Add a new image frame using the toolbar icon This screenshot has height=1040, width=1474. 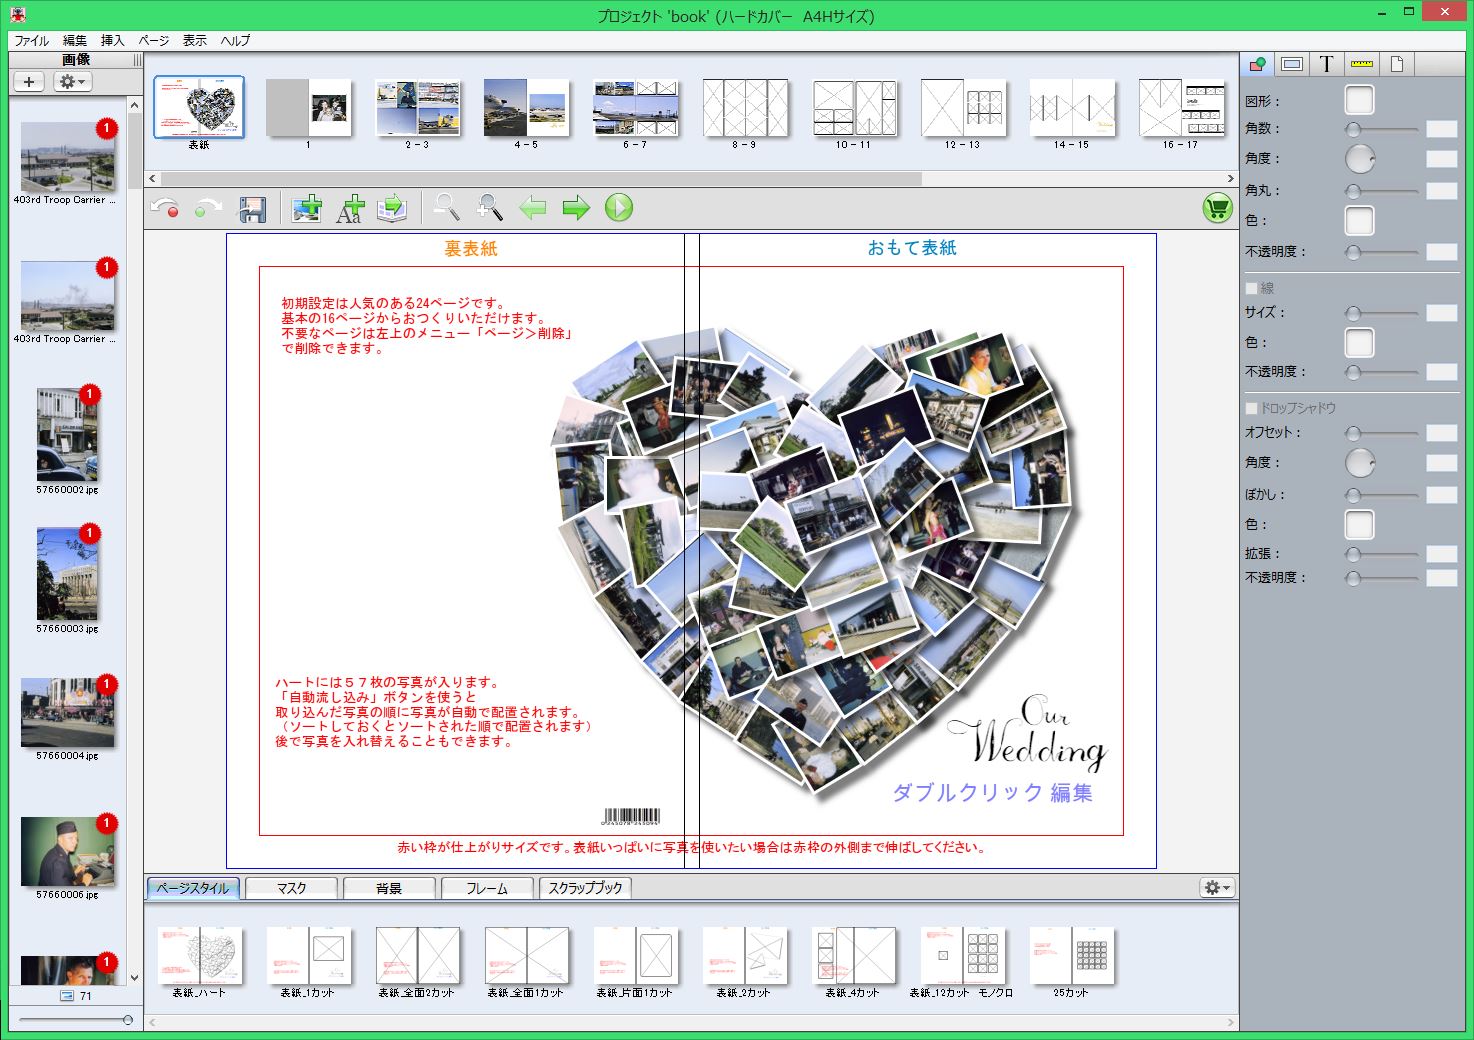pyautogui.click(x=307, y=208)
